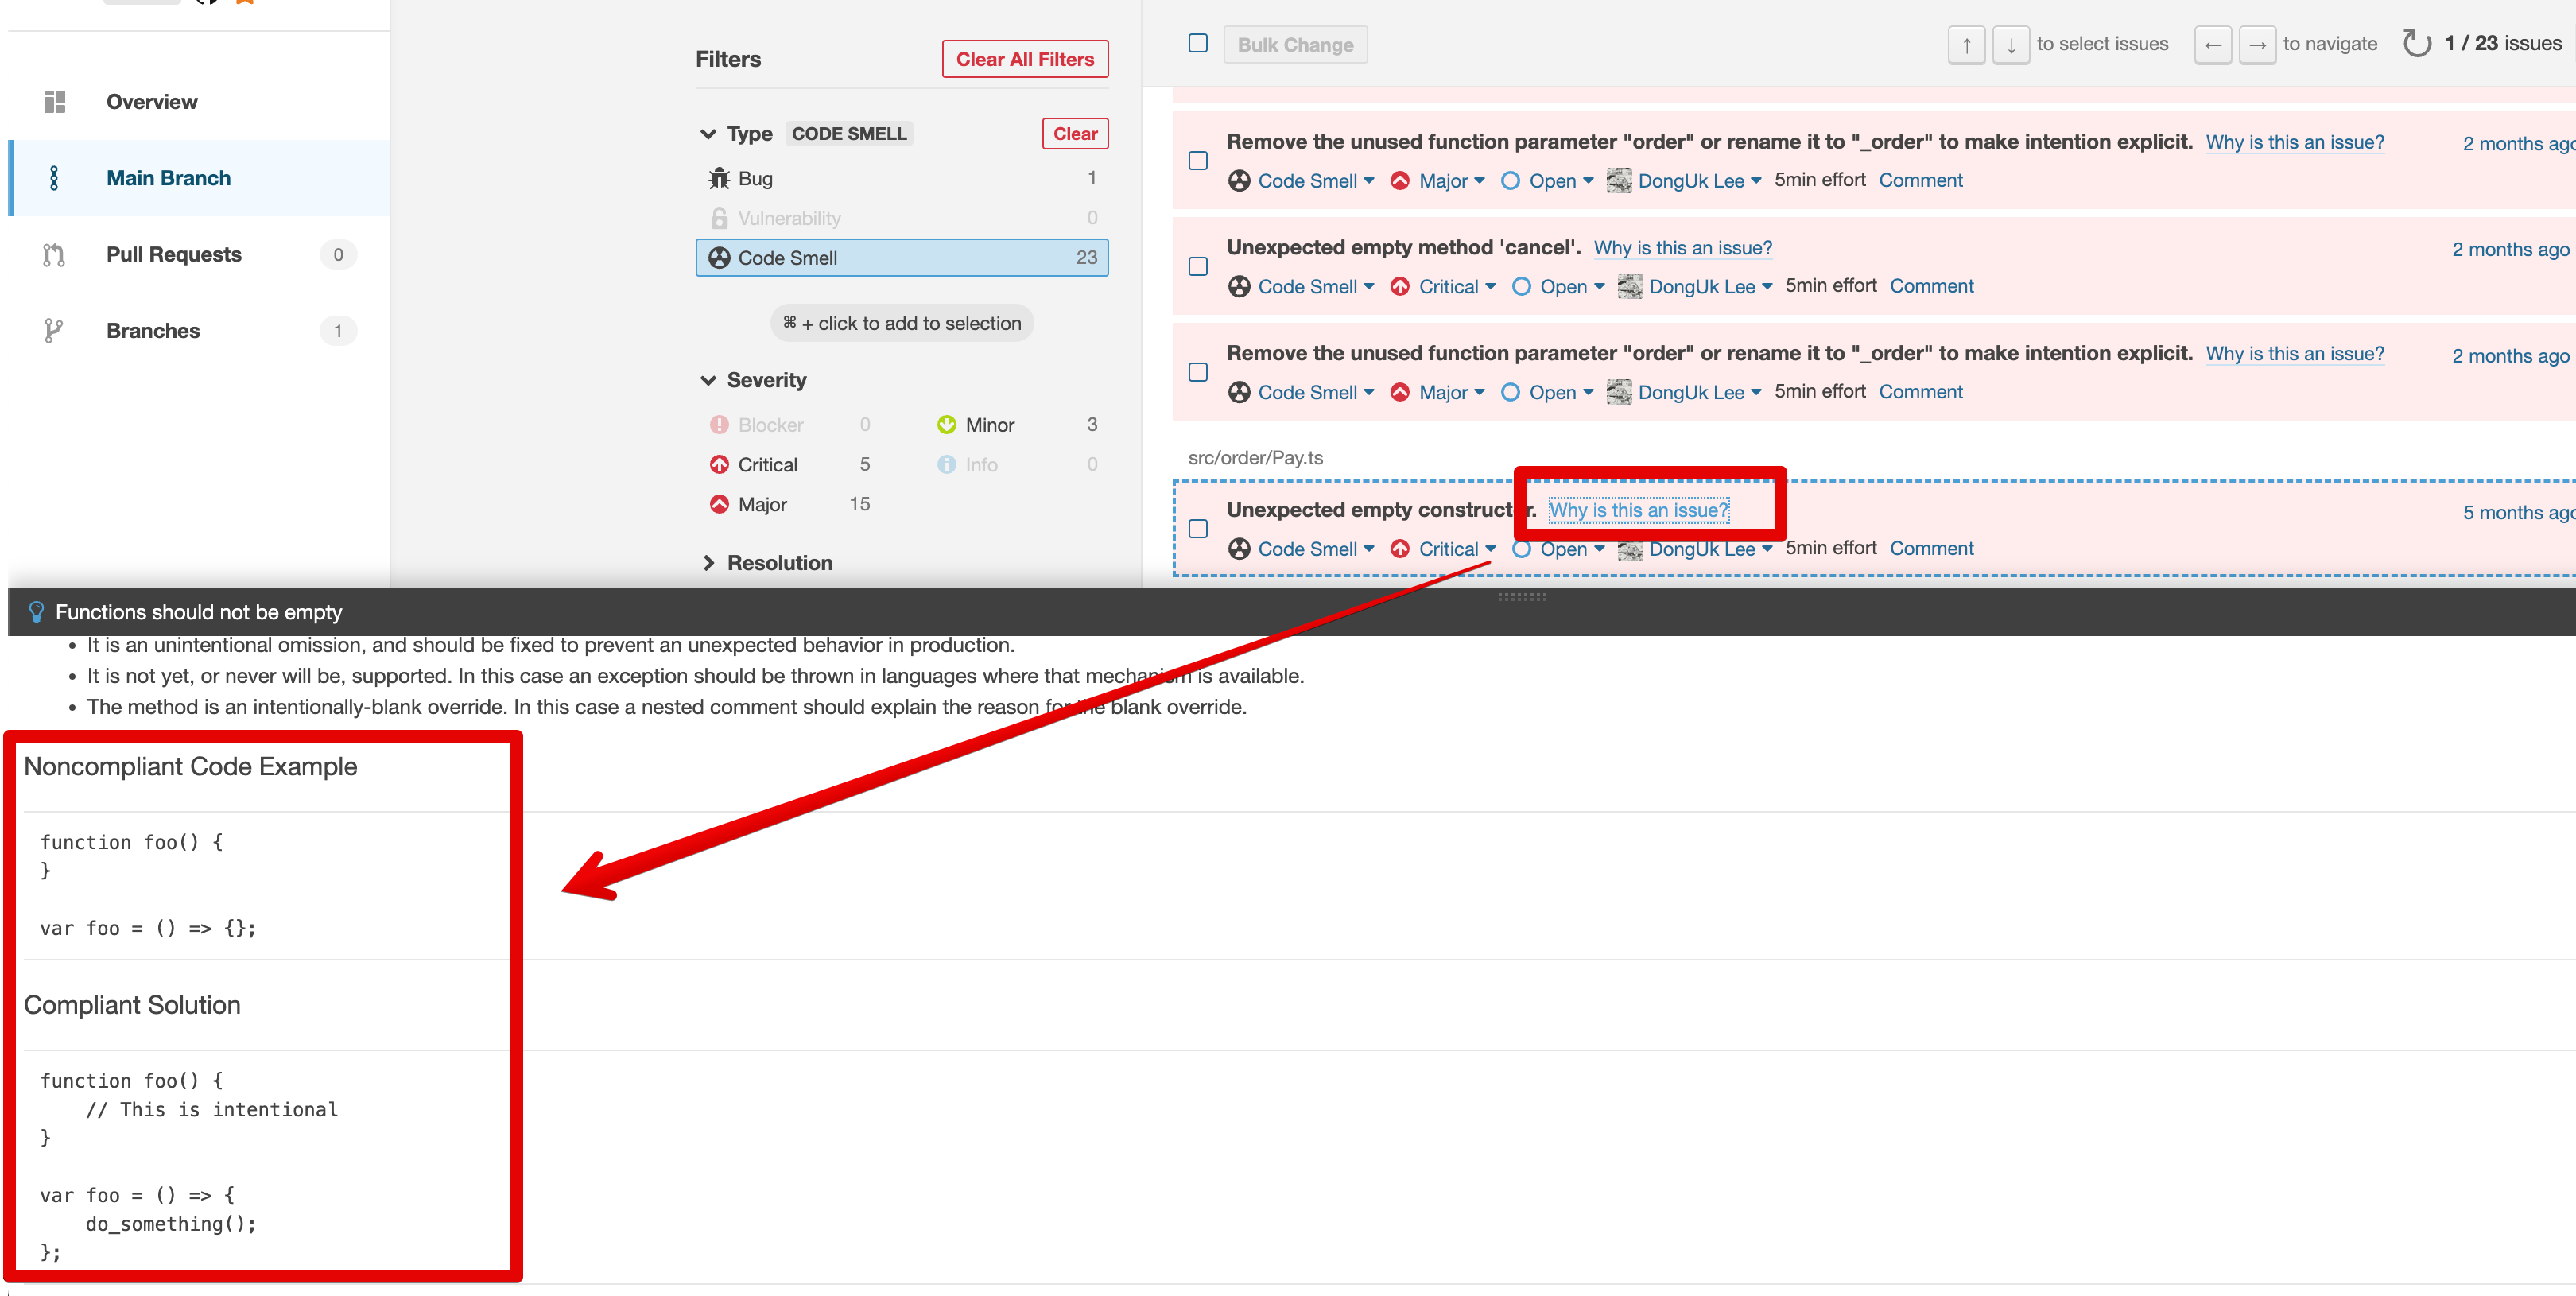Screen dimensions: 2576x1296
Task: Click the rule panel resize drag handle
Action: (x=1522, y=597)
